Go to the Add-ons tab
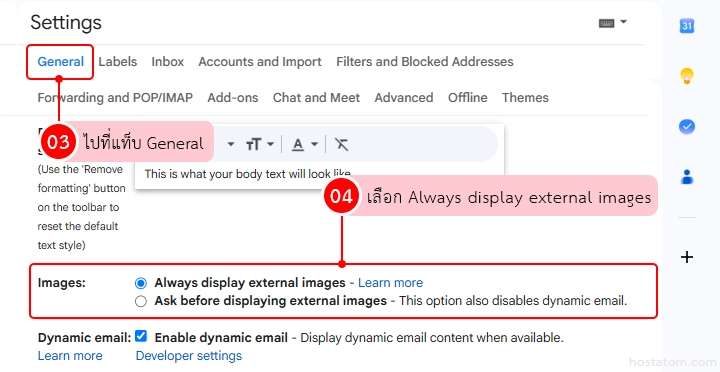Image resolution: width=720 pixels, height=372 pixels. point(233,97)
